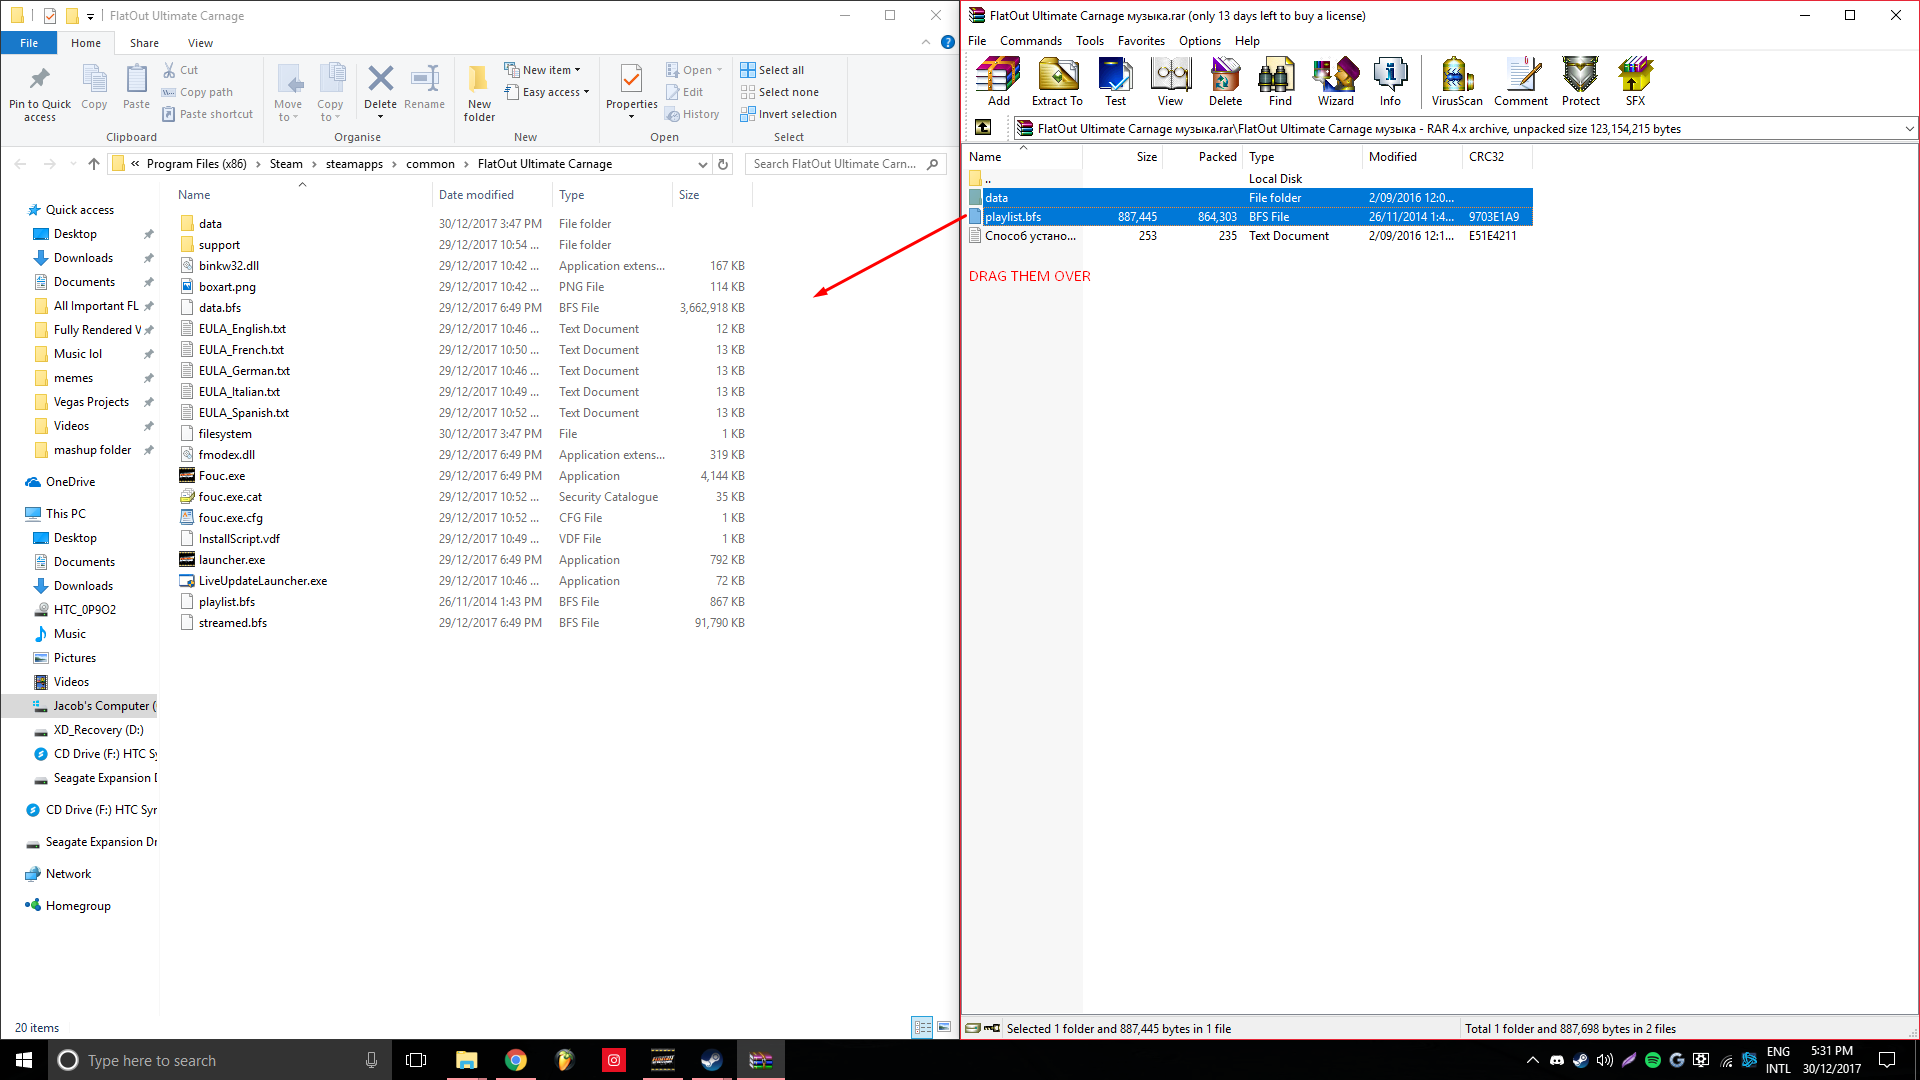Click the Search FlatOut Ultimate Carnage field

coord(835,164)
